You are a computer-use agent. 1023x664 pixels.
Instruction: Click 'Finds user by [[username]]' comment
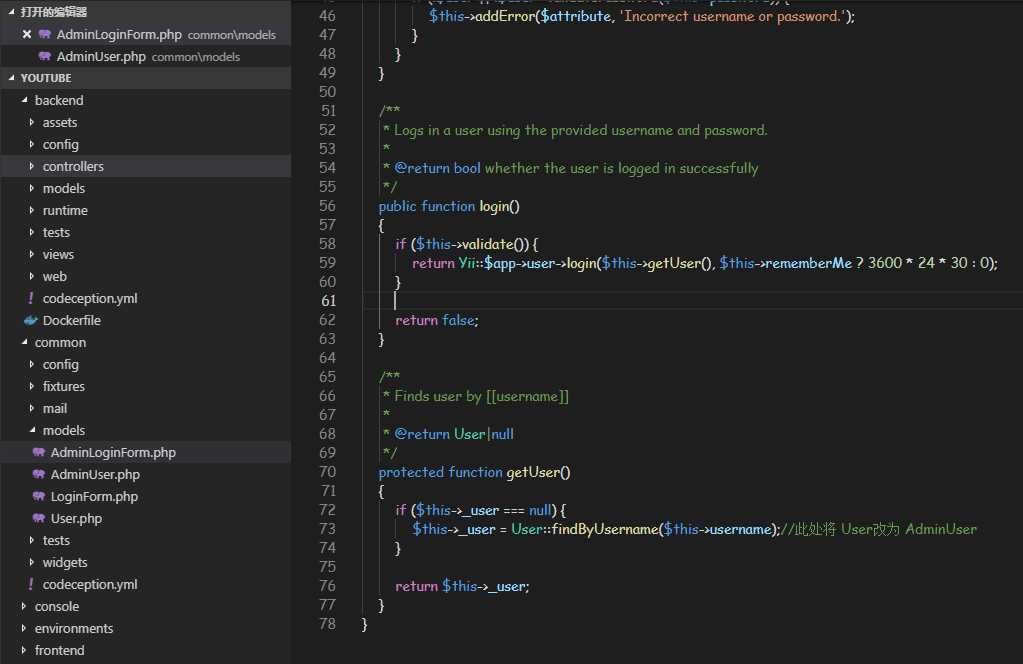(481, 397)
